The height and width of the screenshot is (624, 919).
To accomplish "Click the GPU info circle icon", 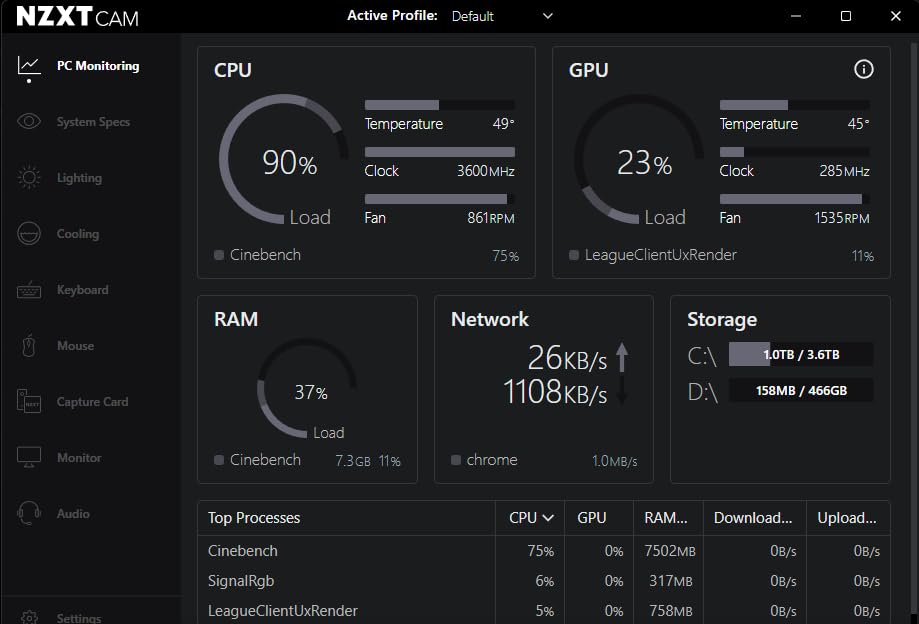I will coord(864,69).
